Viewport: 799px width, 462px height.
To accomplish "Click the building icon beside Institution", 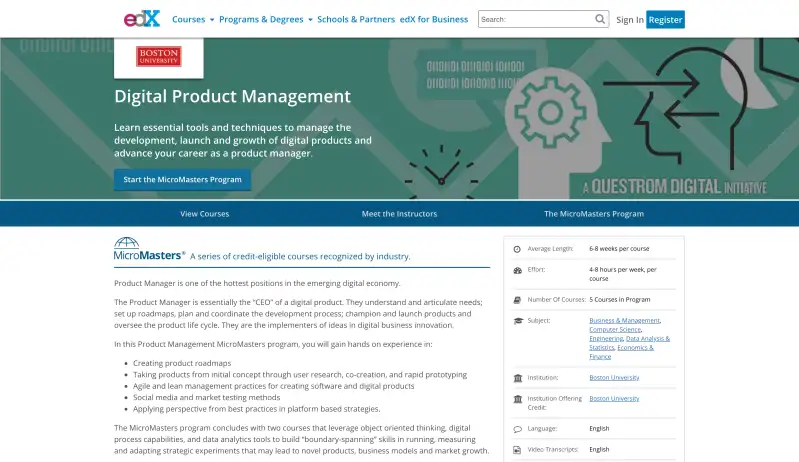I will 518,378.
